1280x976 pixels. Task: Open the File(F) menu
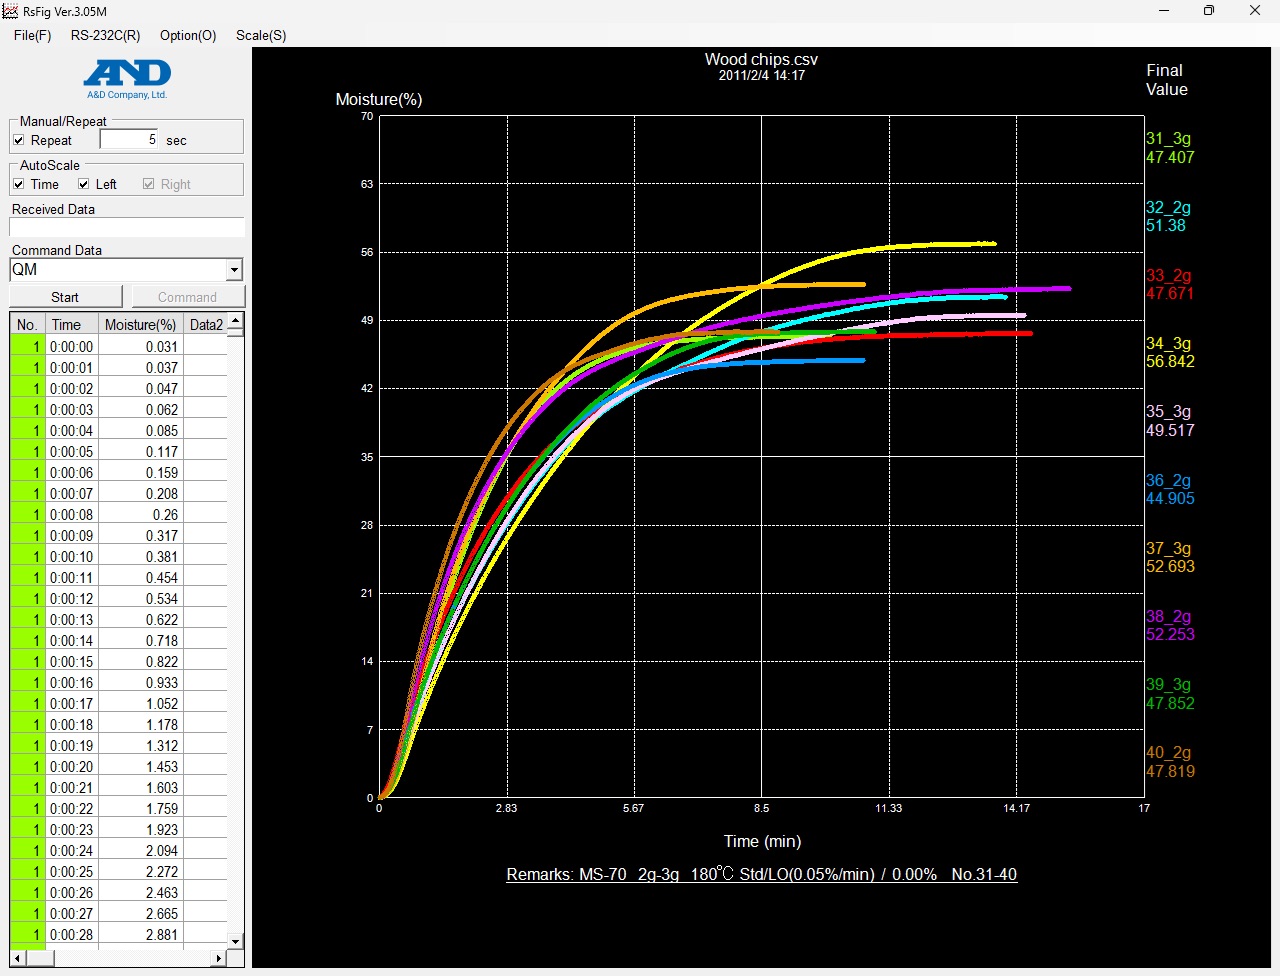[x=32, y=35]
